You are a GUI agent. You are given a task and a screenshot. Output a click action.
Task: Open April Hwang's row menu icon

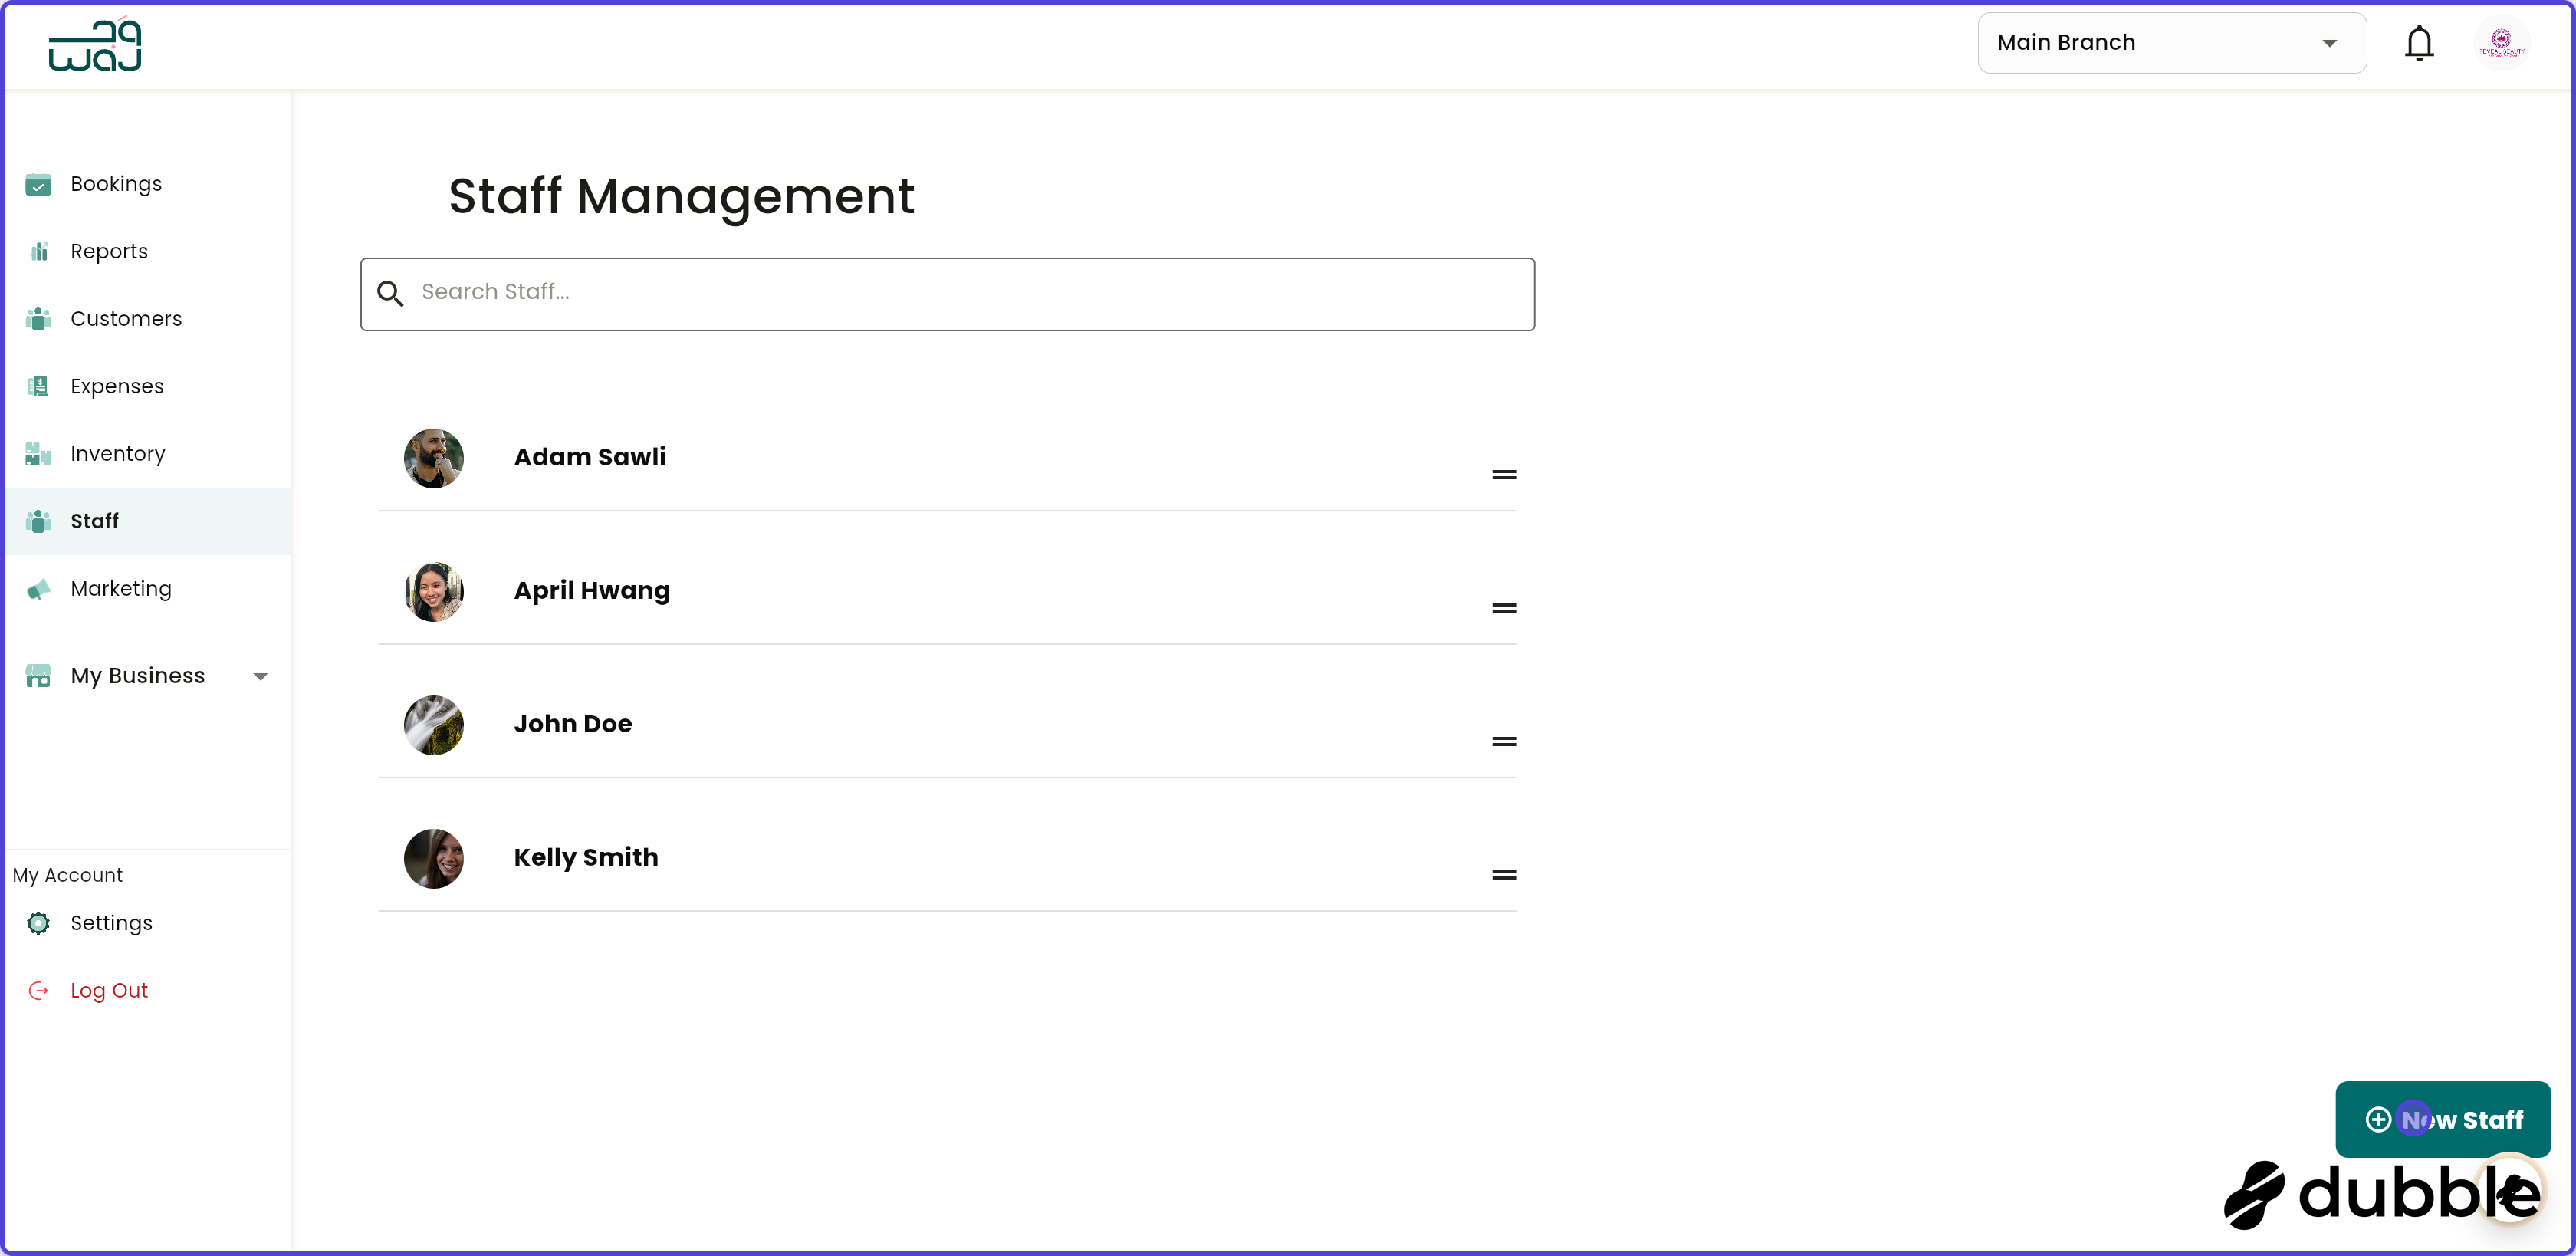pyautogui.click(x=1504, y=608)
